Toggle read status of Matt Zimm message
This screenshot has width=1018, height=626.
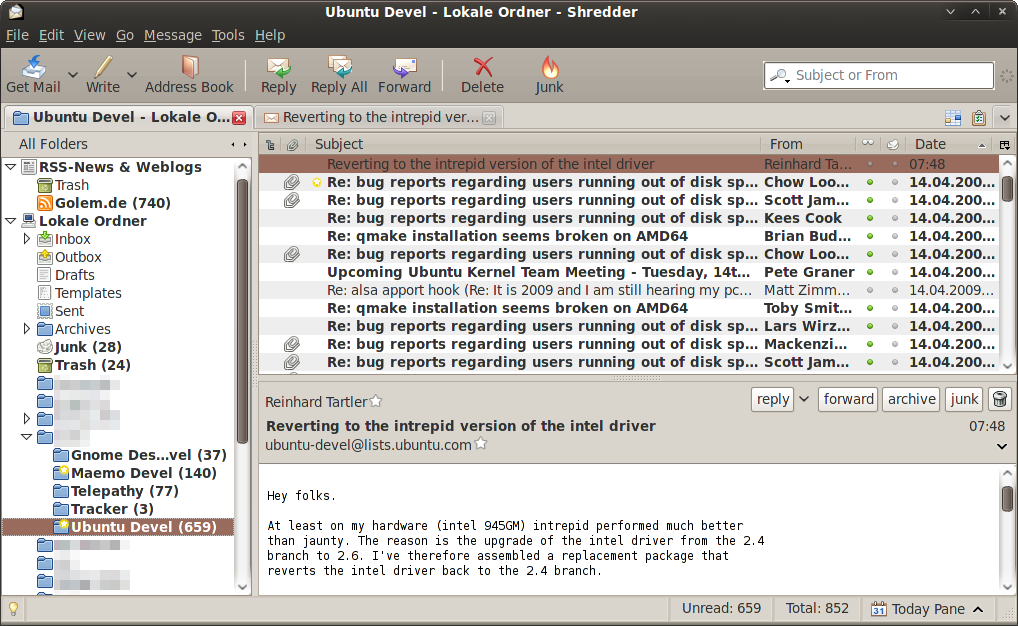click(x=870, y=290)
